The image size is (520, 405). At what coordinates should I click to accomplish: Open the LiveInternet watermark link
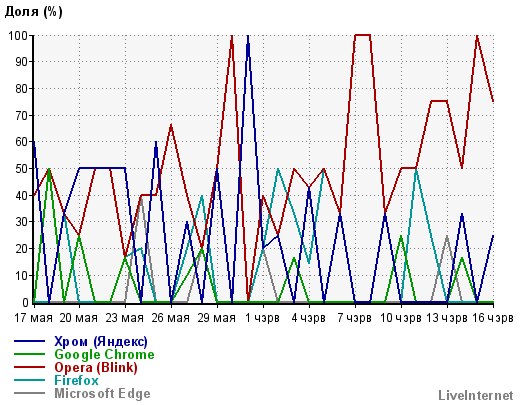476,395
